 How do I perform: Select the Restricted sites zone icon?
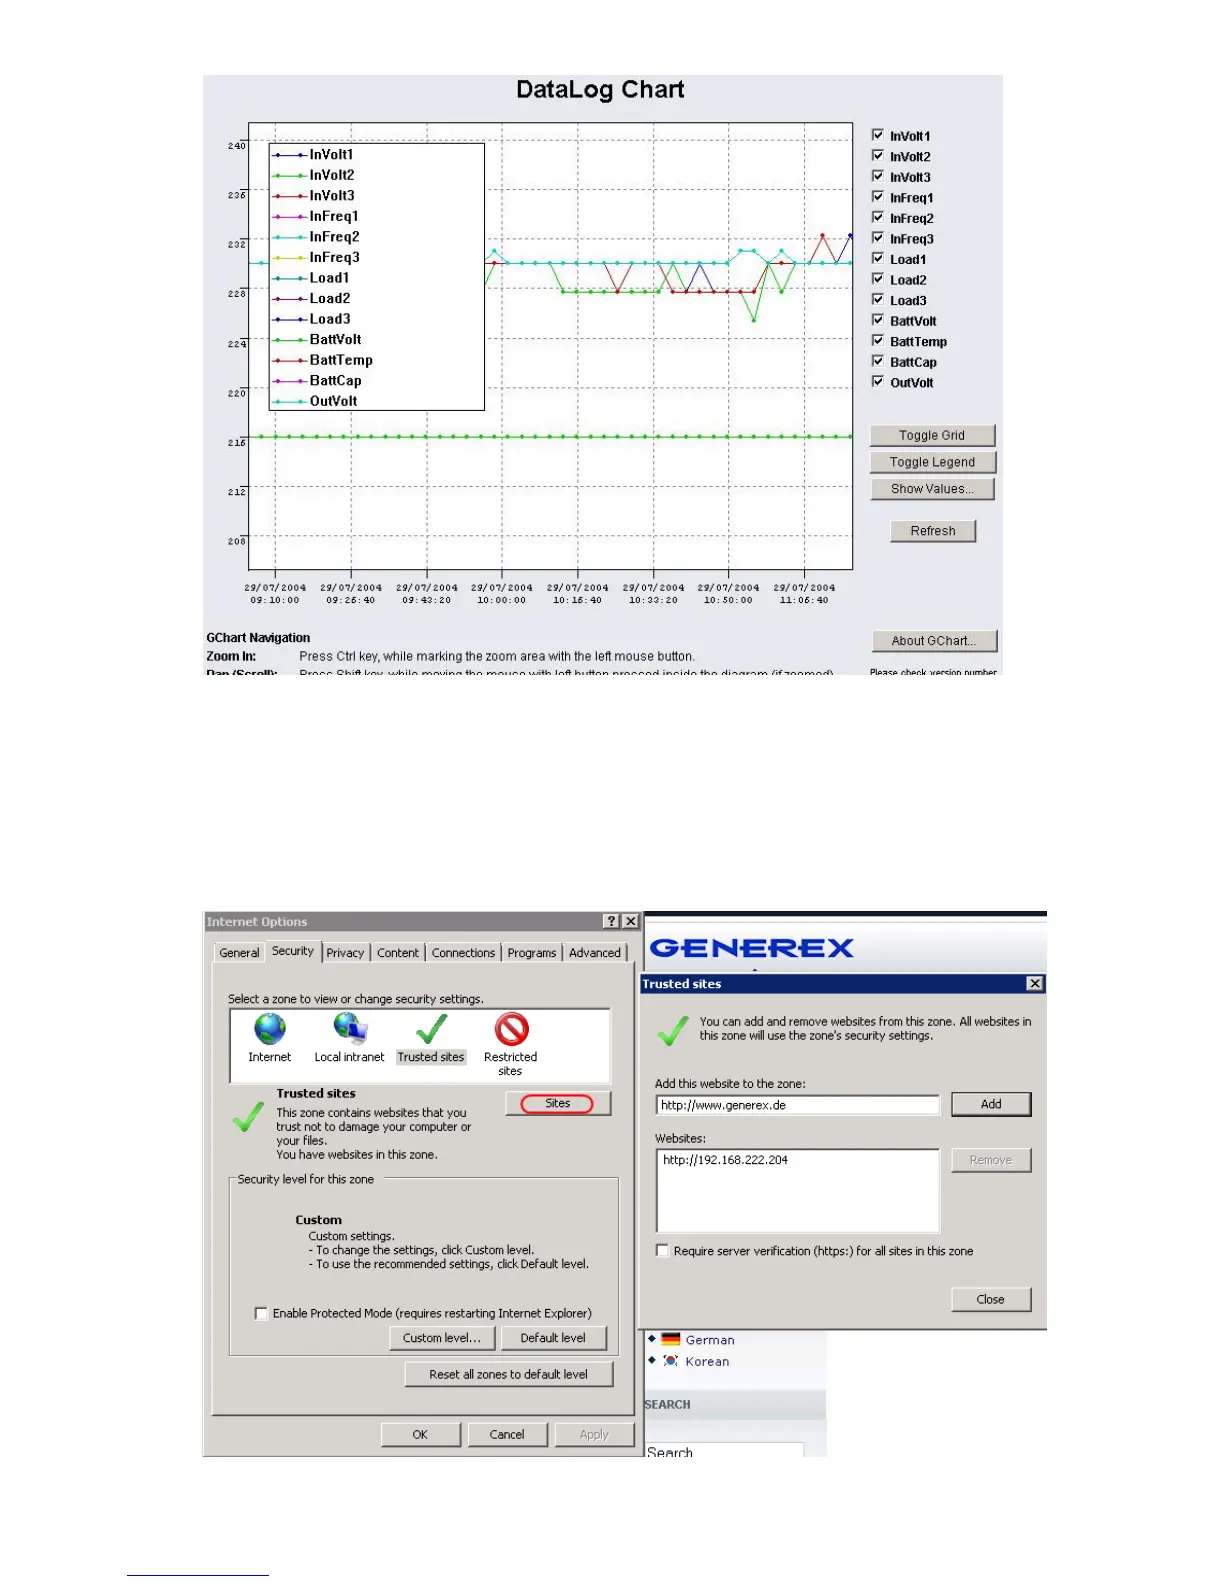click(x=511, y=1029)
